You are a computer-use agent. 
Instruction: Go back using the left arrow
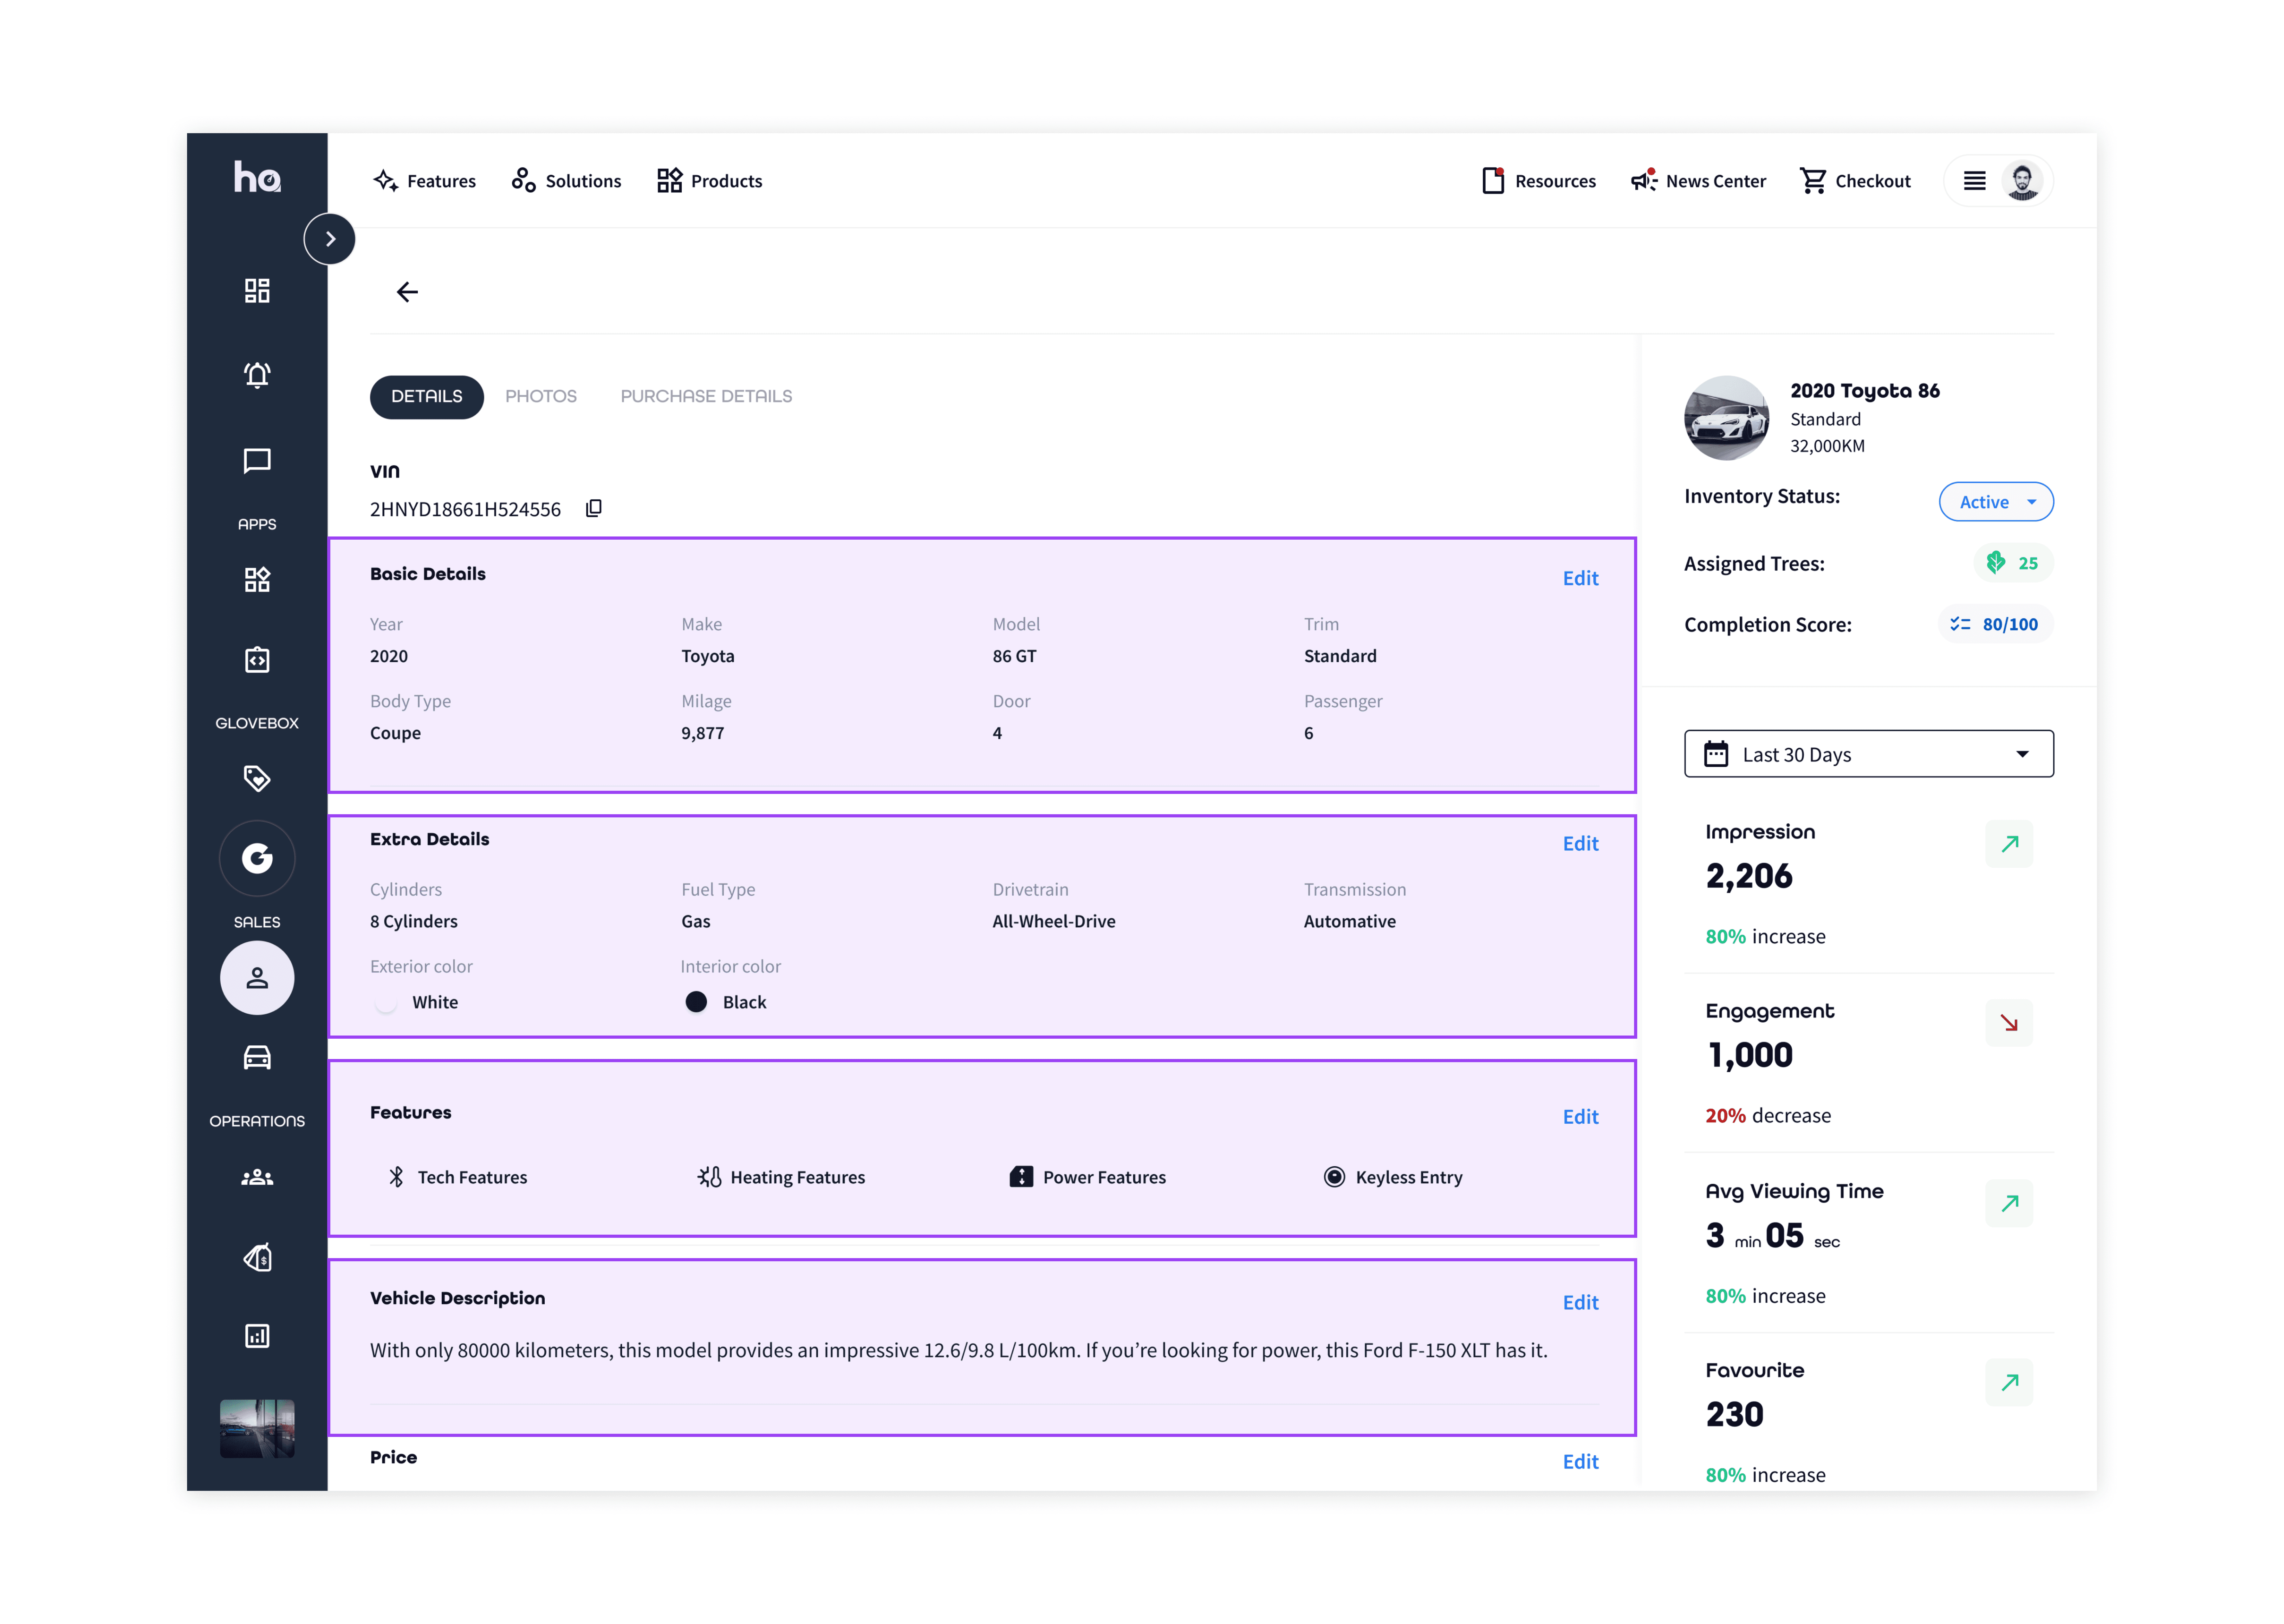click(407, 292)
